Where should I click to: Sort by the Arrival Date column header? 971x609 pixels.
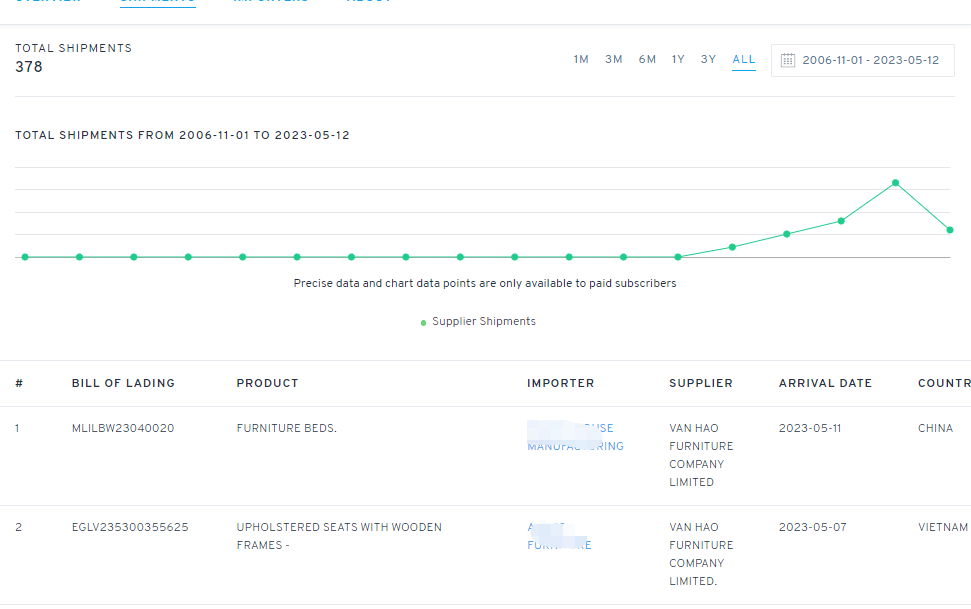825,383
